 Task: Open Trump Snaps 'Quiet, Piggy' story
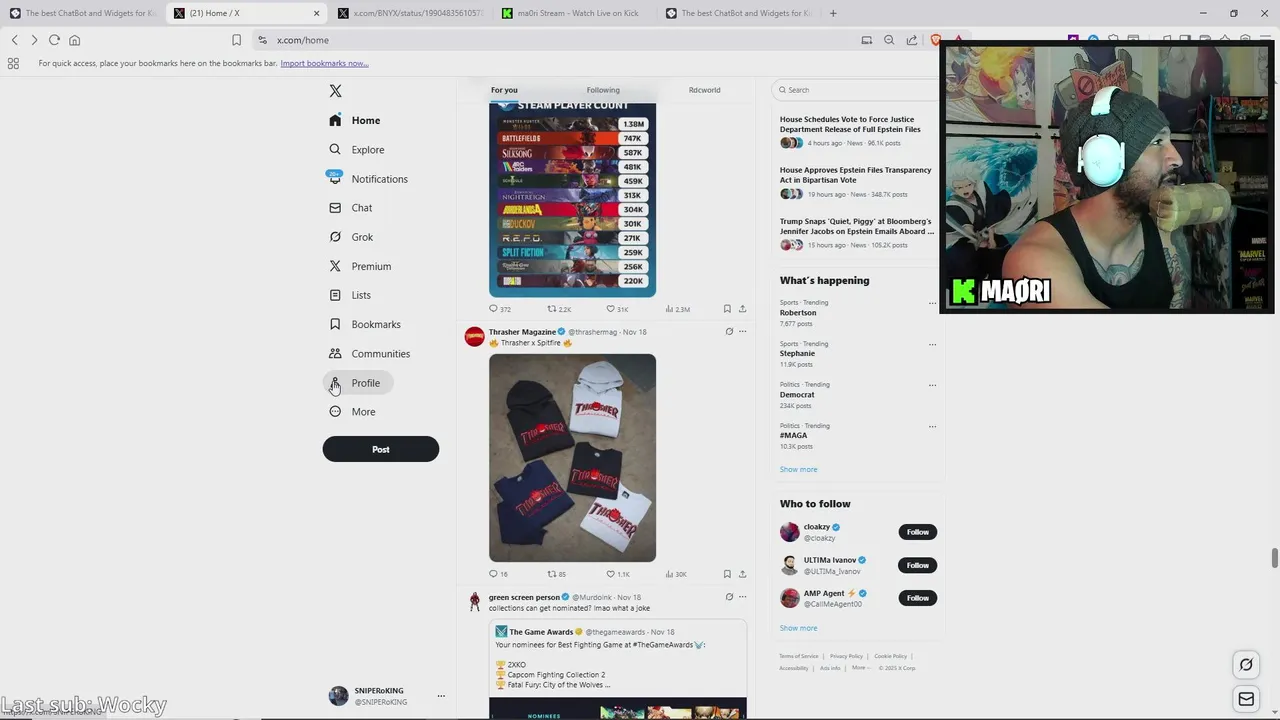tap(858, 235)
